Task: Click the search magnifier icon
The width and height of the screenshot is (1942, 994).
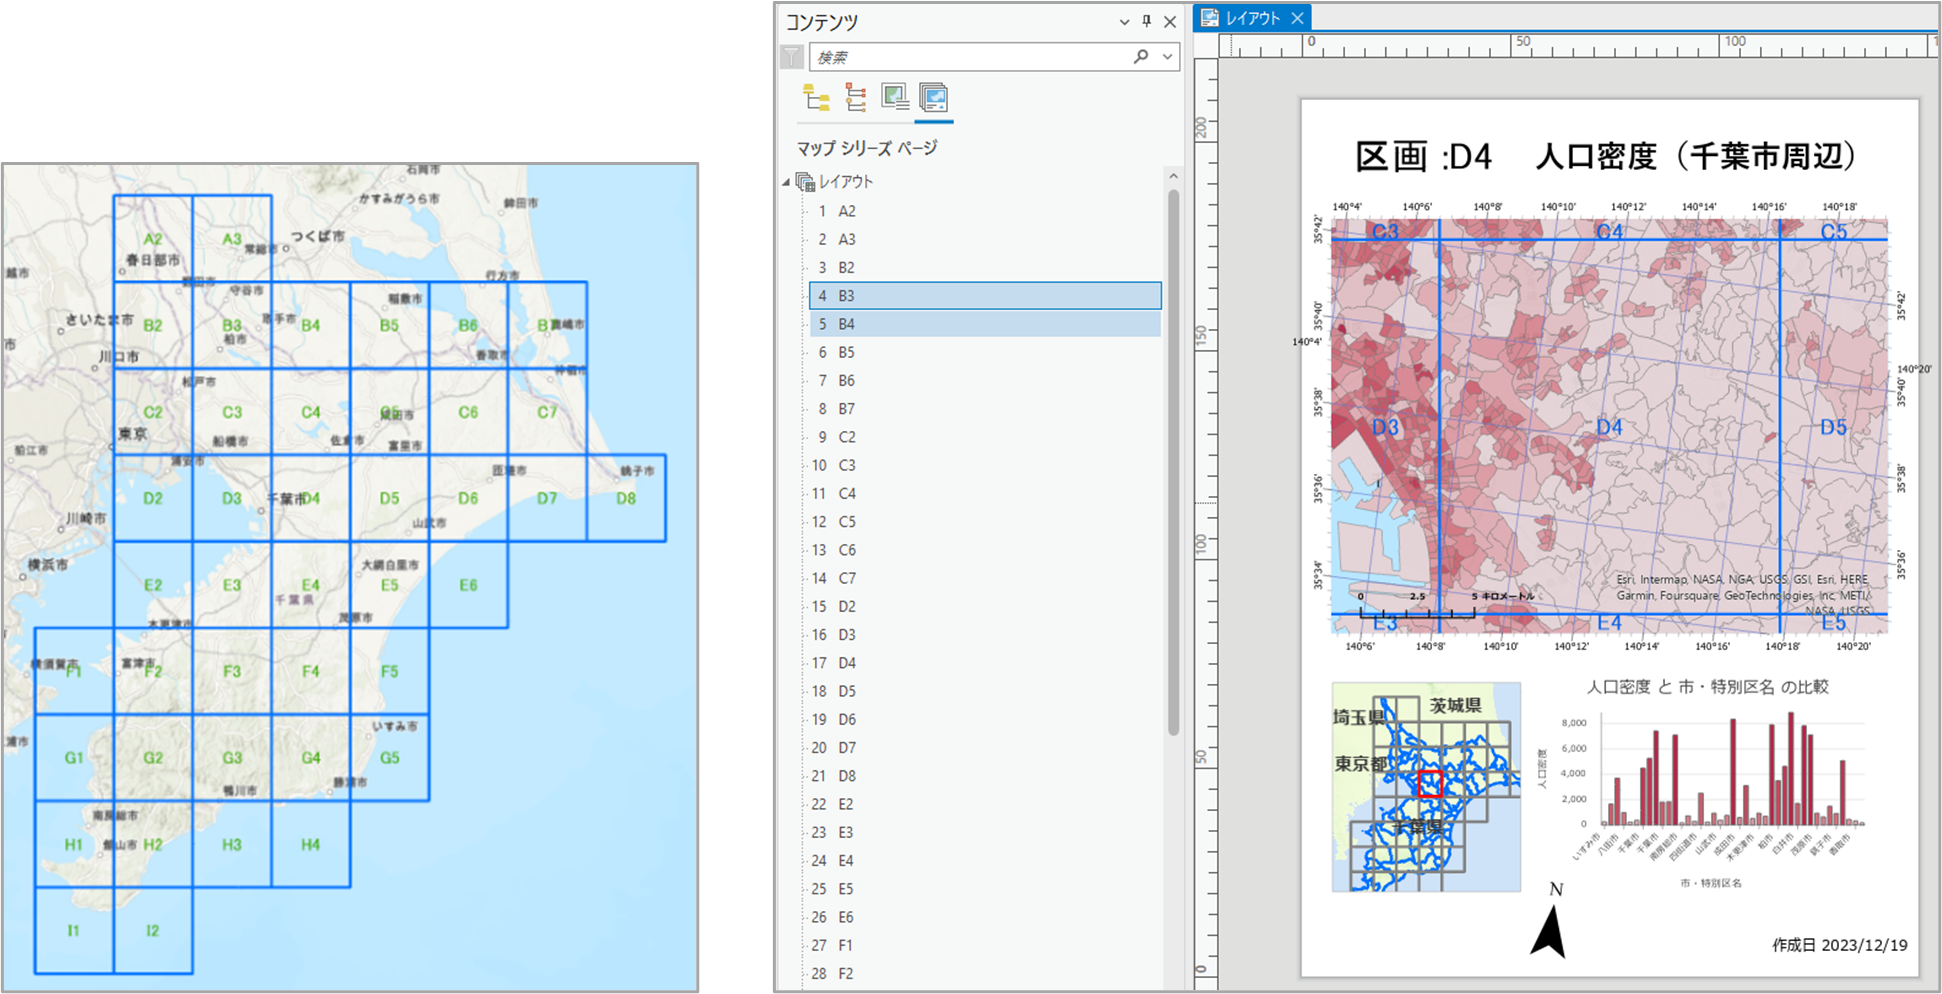Action: [1140, 57]
